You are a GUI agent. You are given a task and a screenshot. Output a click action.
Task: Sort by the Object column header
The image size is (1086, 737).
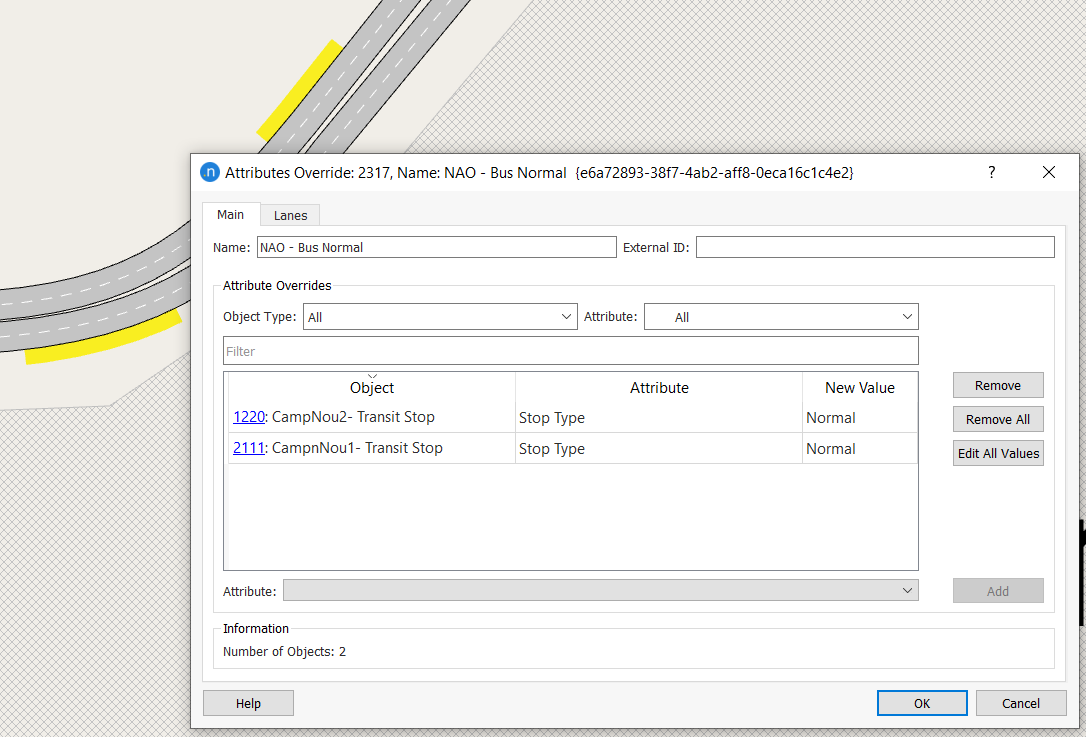click(x=372, y=388)
